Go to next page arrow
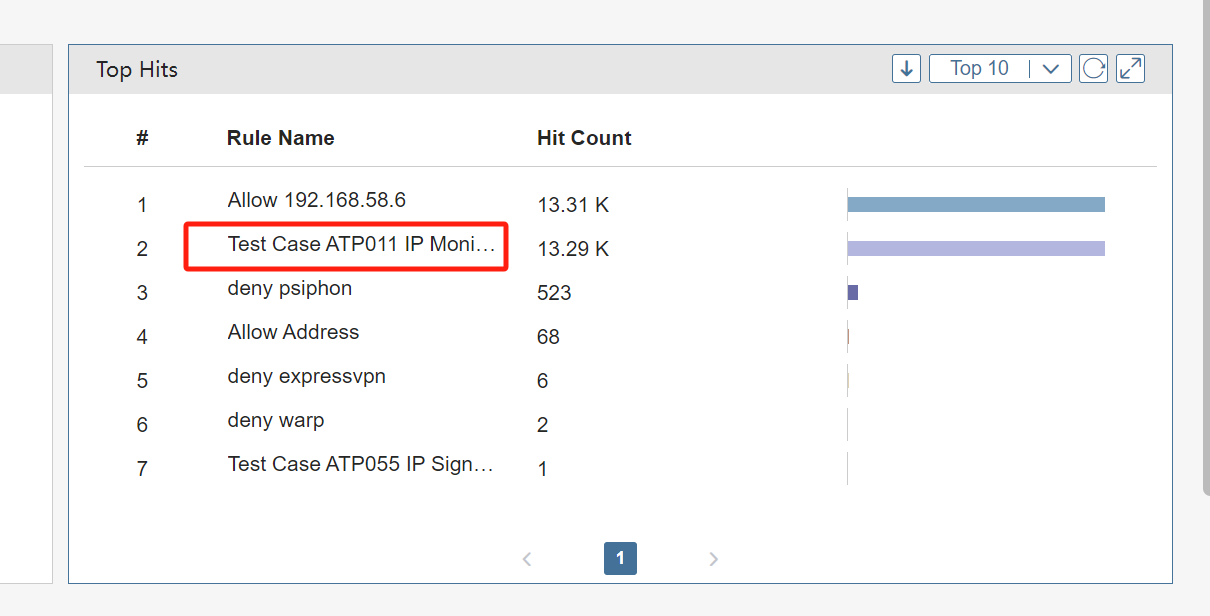The height and width of the screenshot is (616, 1210). point(713,559)
